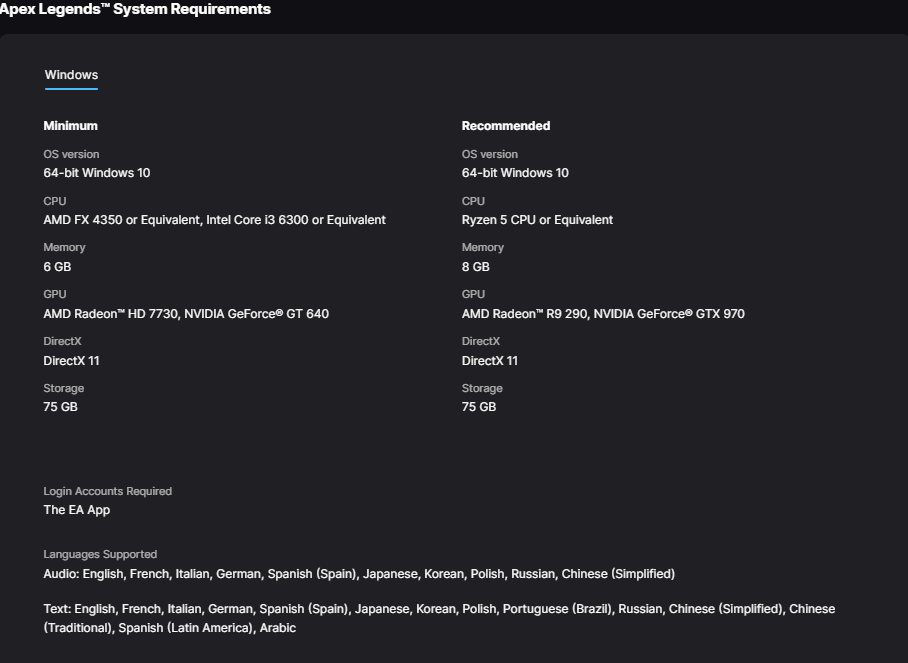908x663 pixels.
Task: Click the 64-bit Windows 10 text under Recommended
Action: pos(515,173)
